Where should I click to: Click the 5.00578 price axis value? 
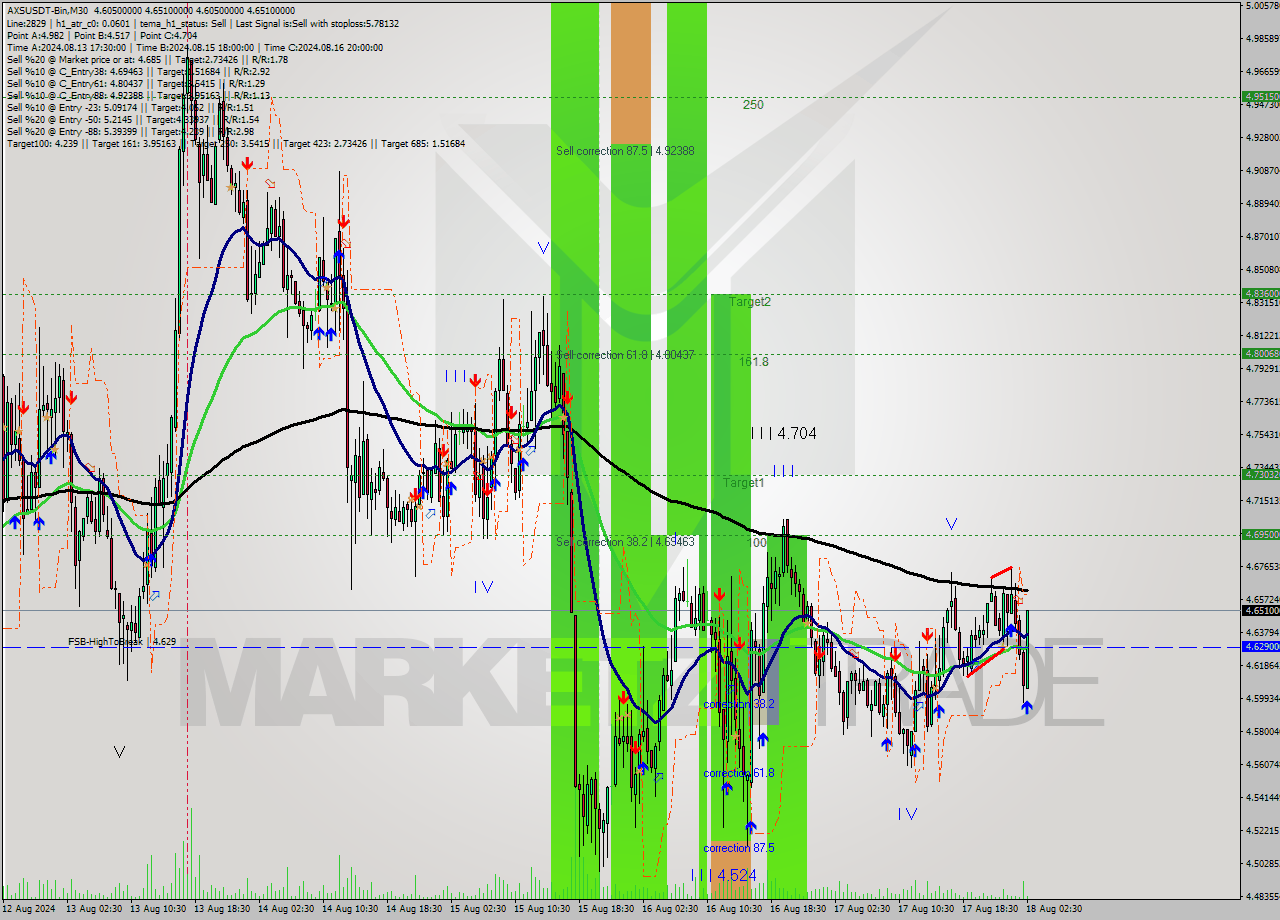pos(1262,6)
